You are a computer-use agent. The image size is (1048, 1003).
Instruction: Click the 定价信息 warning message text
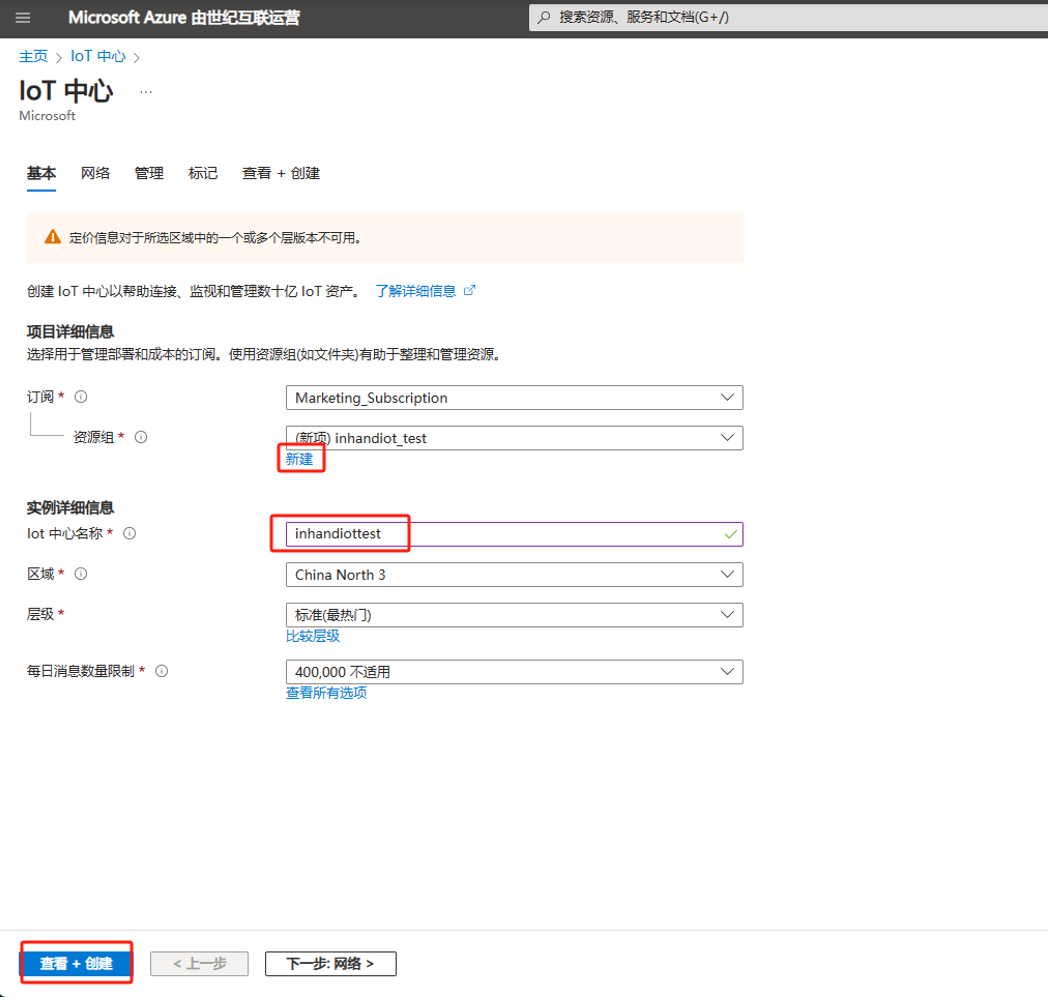(215, 238)
